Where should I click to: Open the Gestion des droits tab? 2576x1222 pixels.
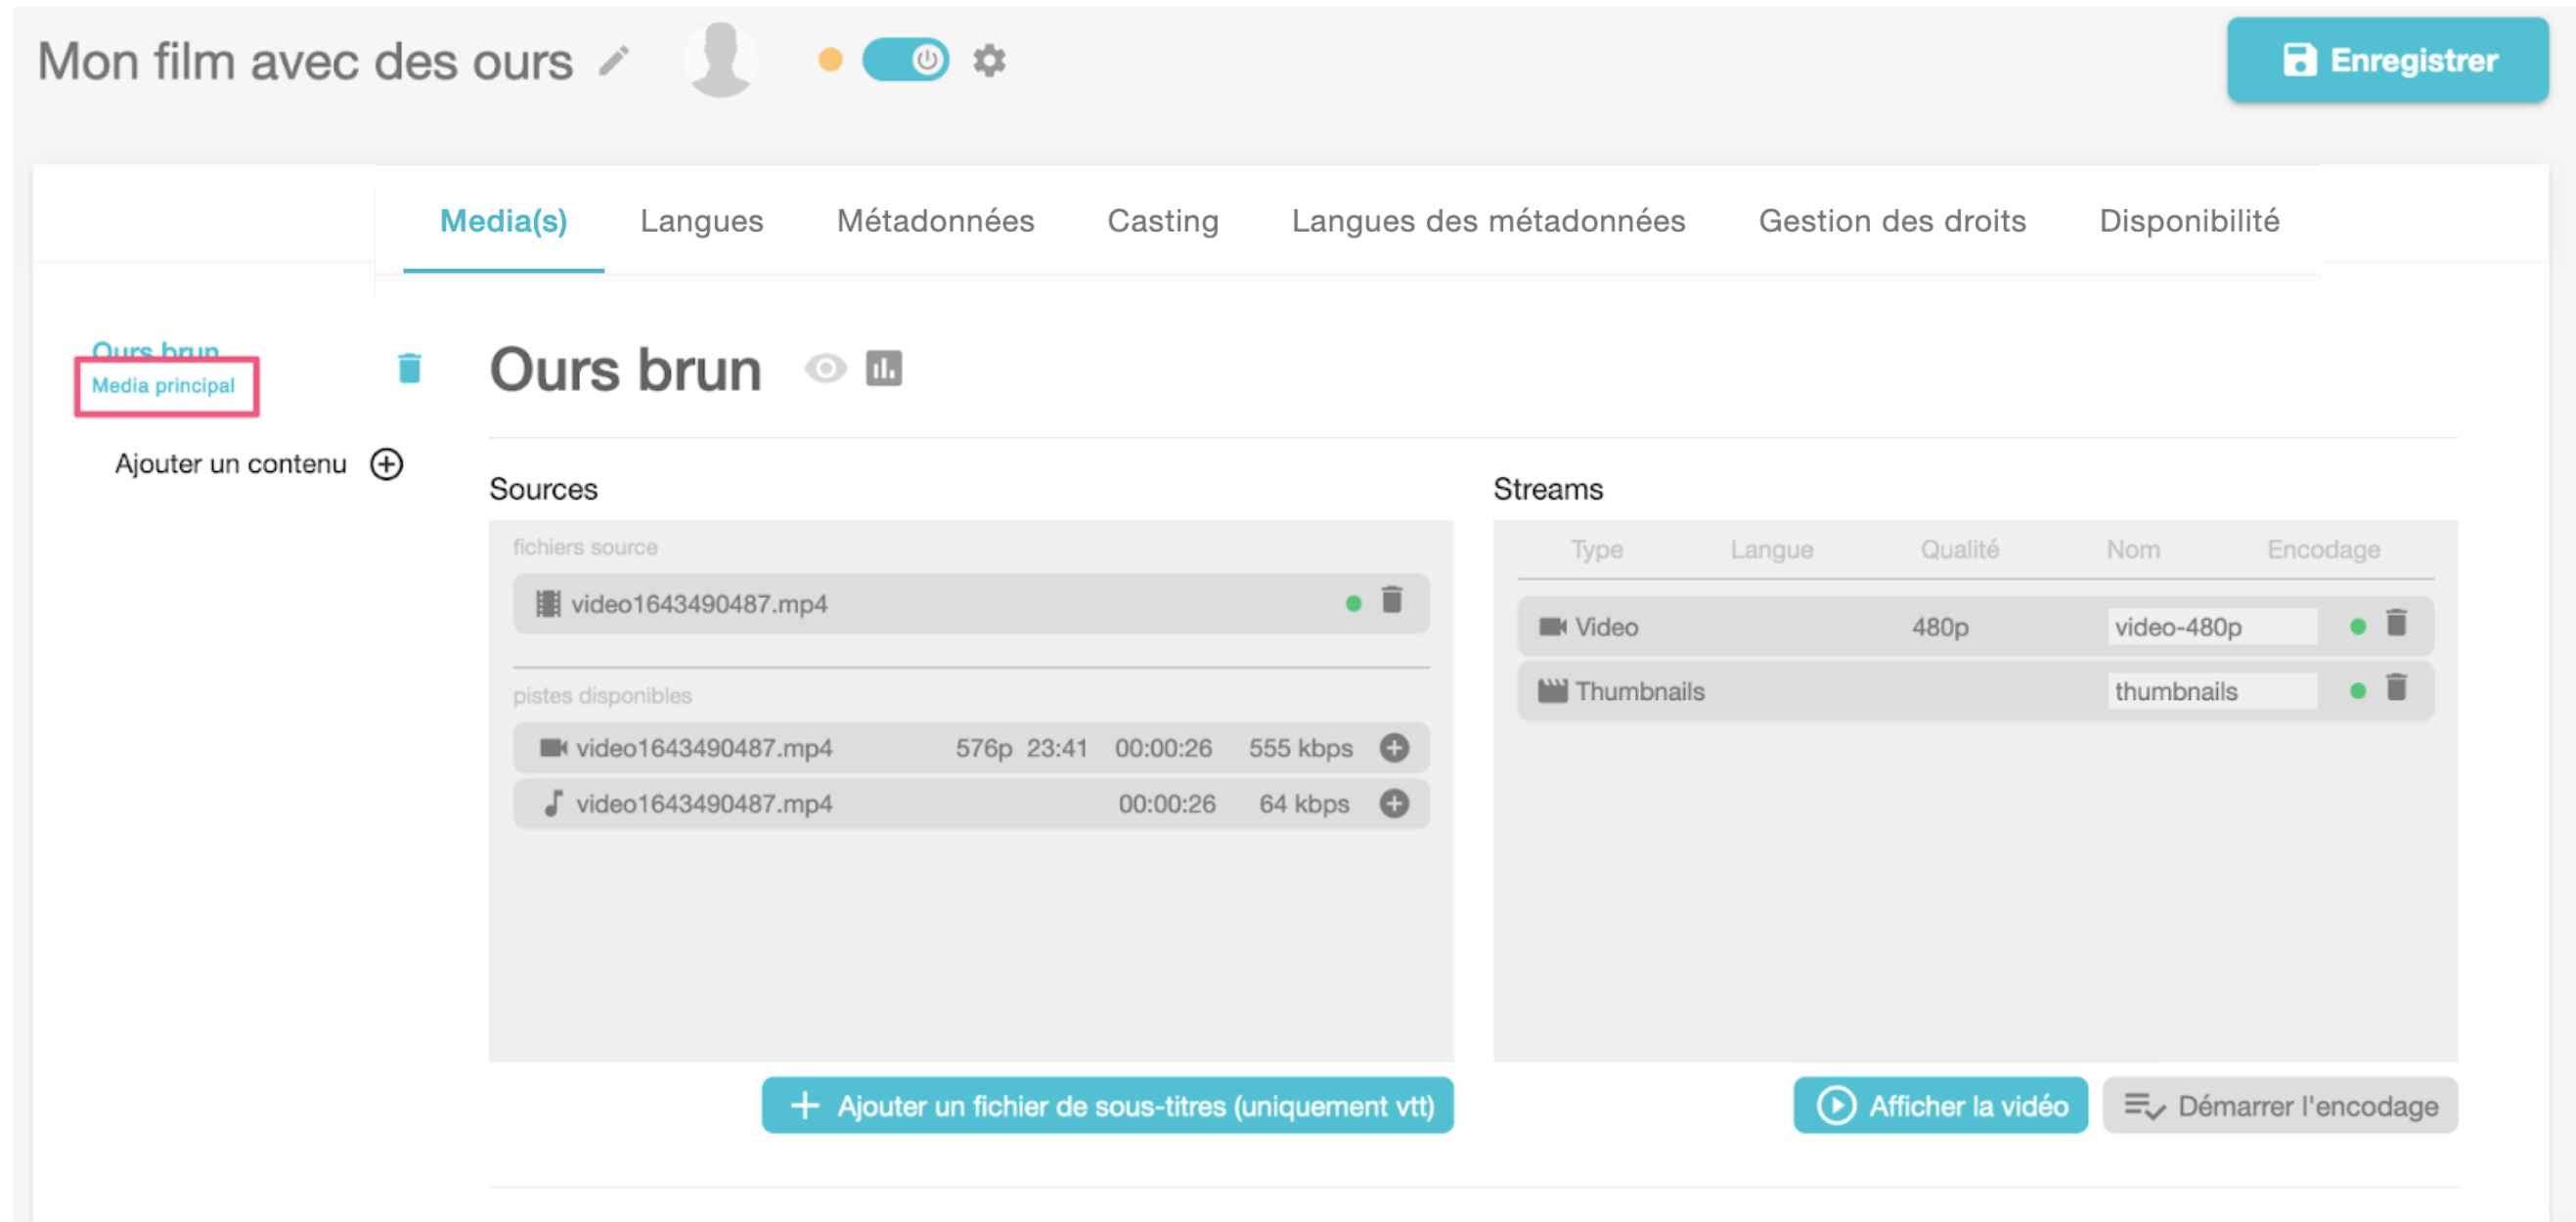1891,221
